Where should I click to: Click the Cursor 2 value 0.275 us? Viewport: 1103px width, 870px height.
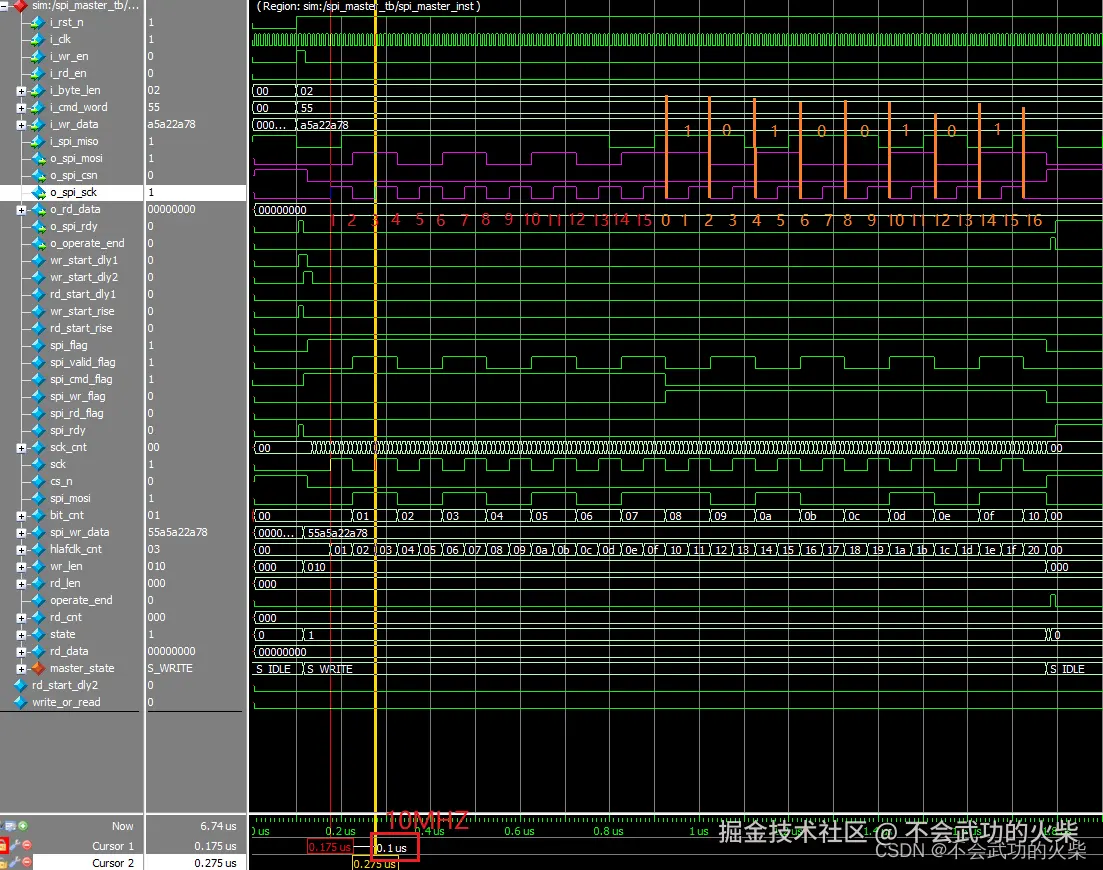[x=215, y=863]
